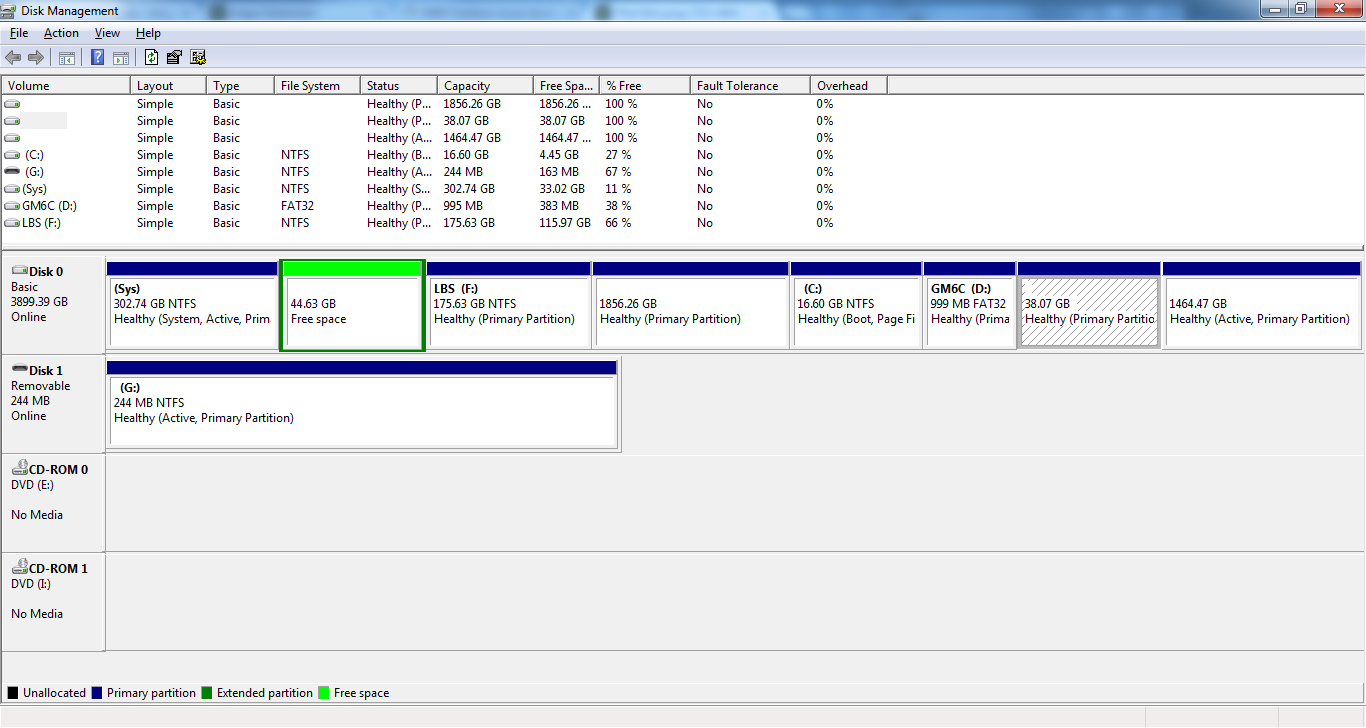Click the Forward arrow in the toolbar
Image resolution: width=1366 pixels, height=728 pixels.
coord(36,57)
